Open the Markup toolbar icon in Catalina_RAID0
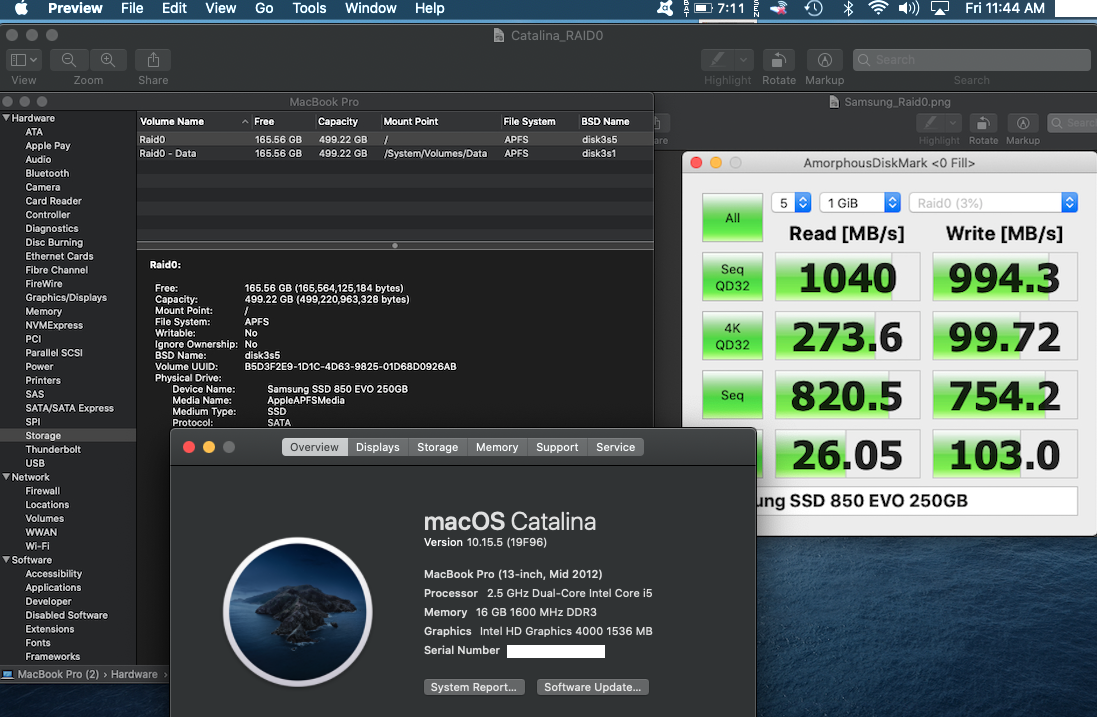 [825, 60]
